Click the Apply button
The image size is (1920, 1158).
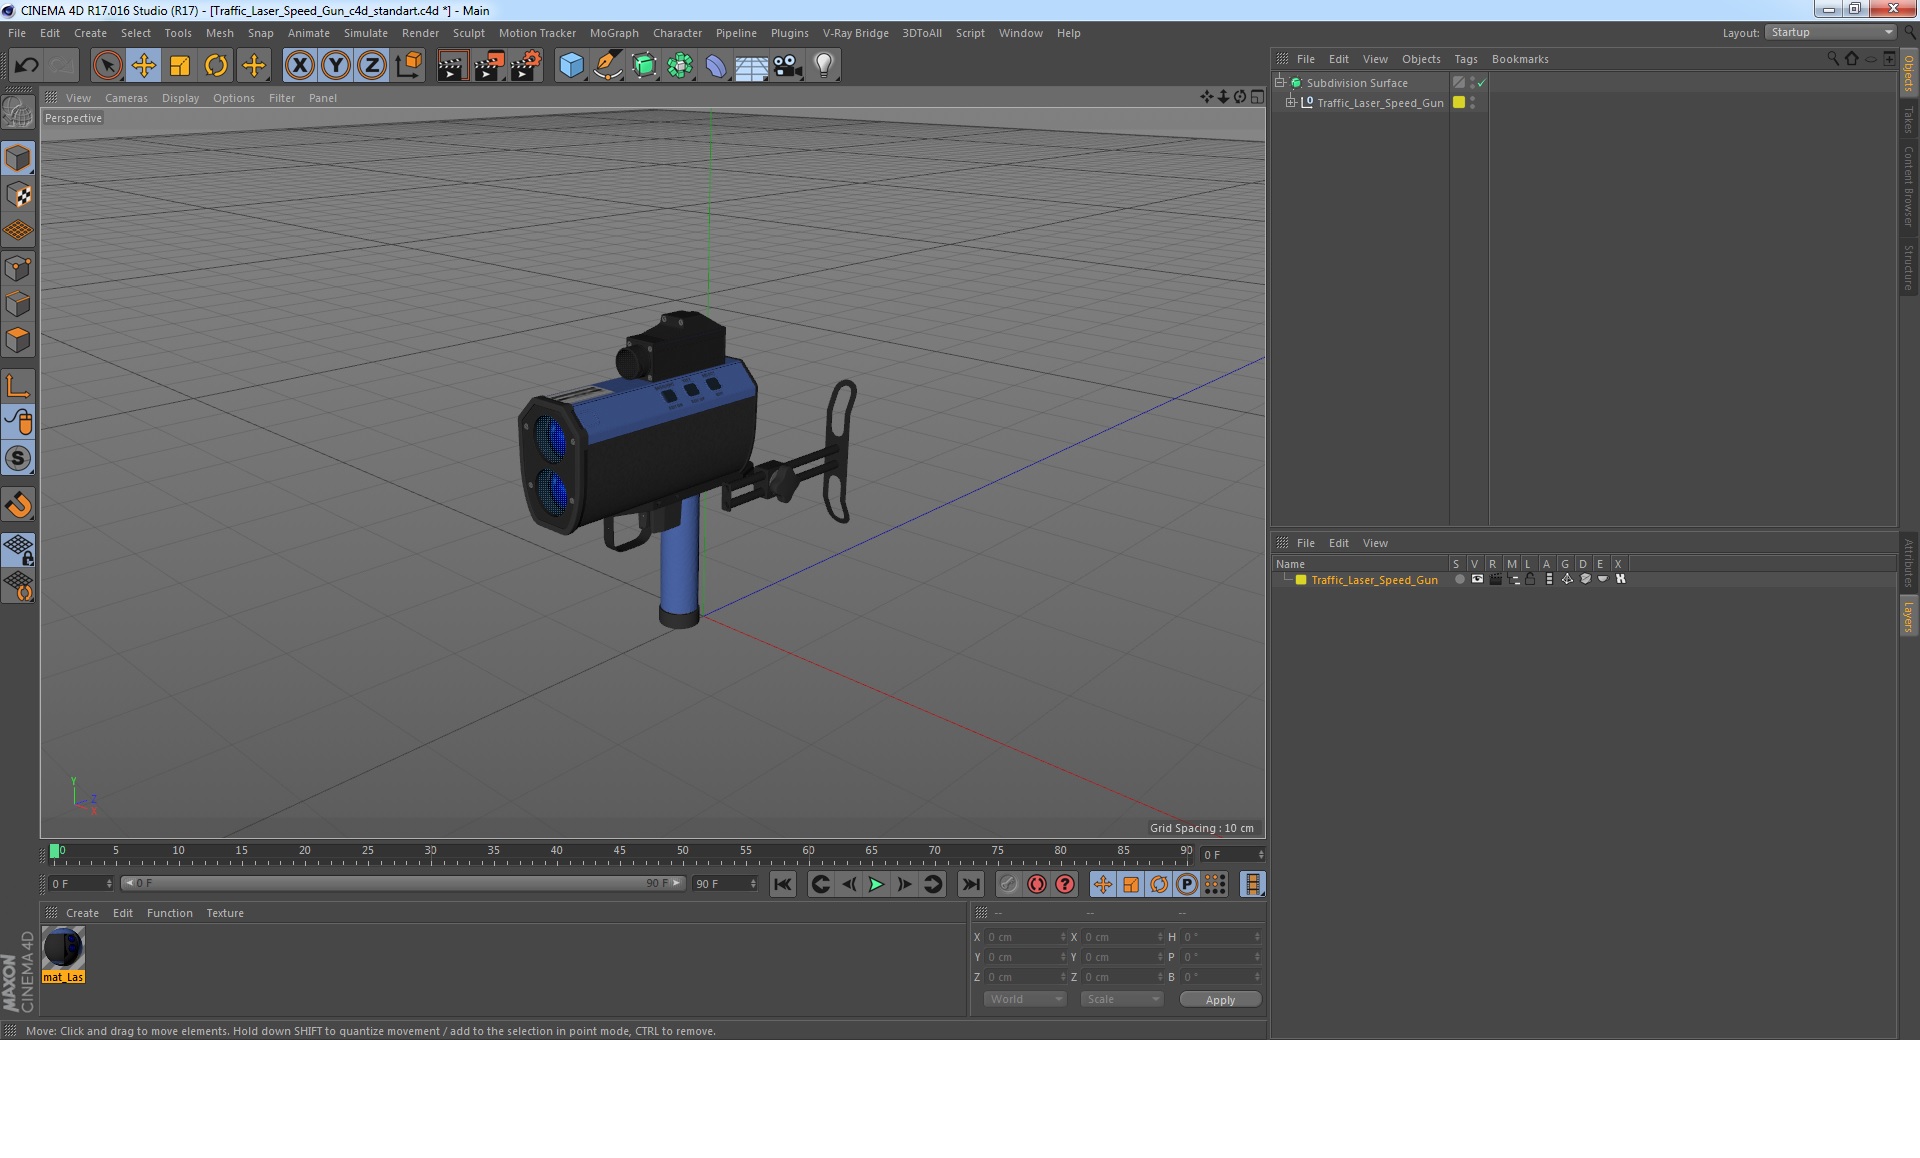pos(1220,1000)
